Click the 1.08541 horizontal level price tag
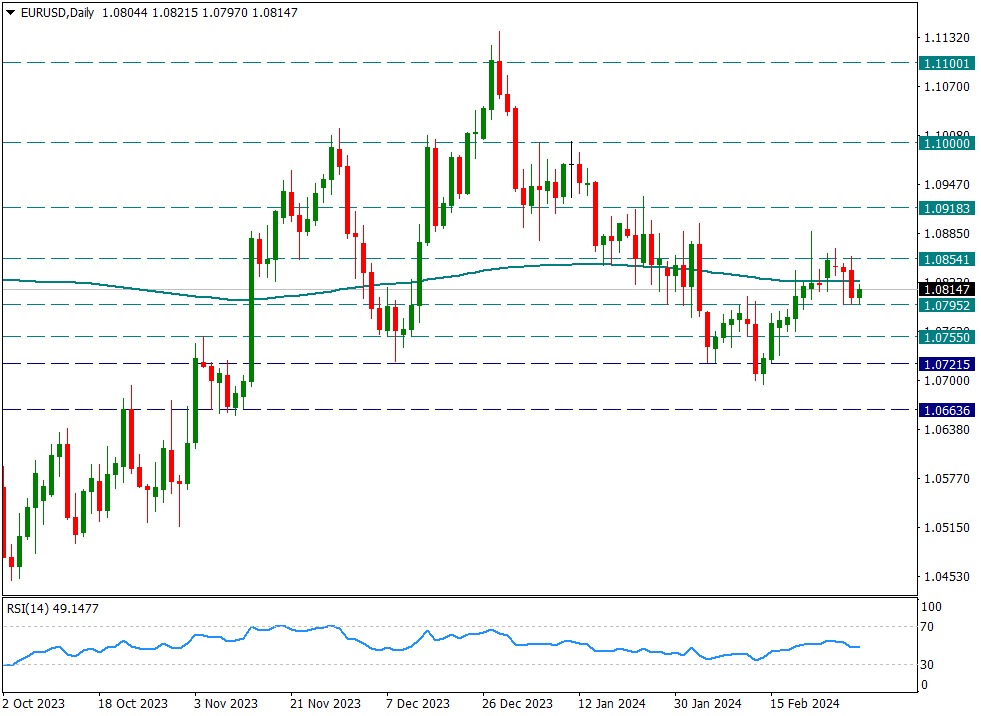This screenshot has height=716, width=981. (x=947, y=259)
